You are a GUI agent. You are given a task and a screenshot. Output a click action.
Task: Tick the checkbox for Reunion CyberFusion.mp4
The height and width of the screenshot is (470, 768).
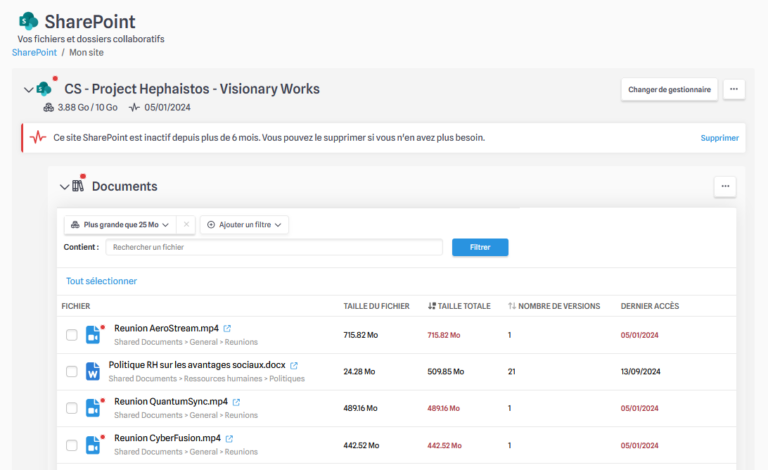72,445
